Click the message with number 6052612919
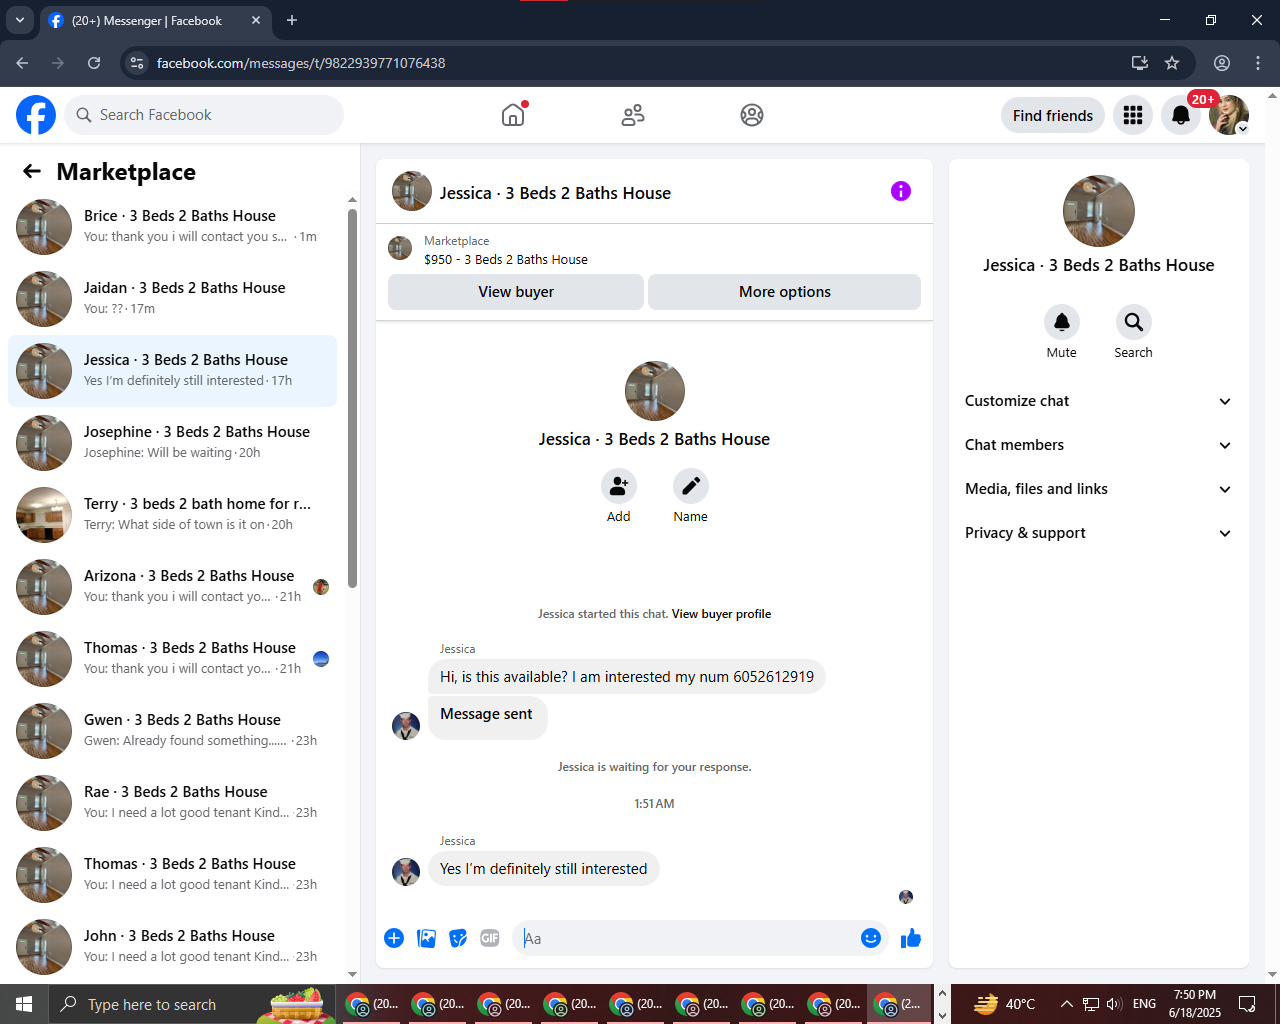 [627, 677]
